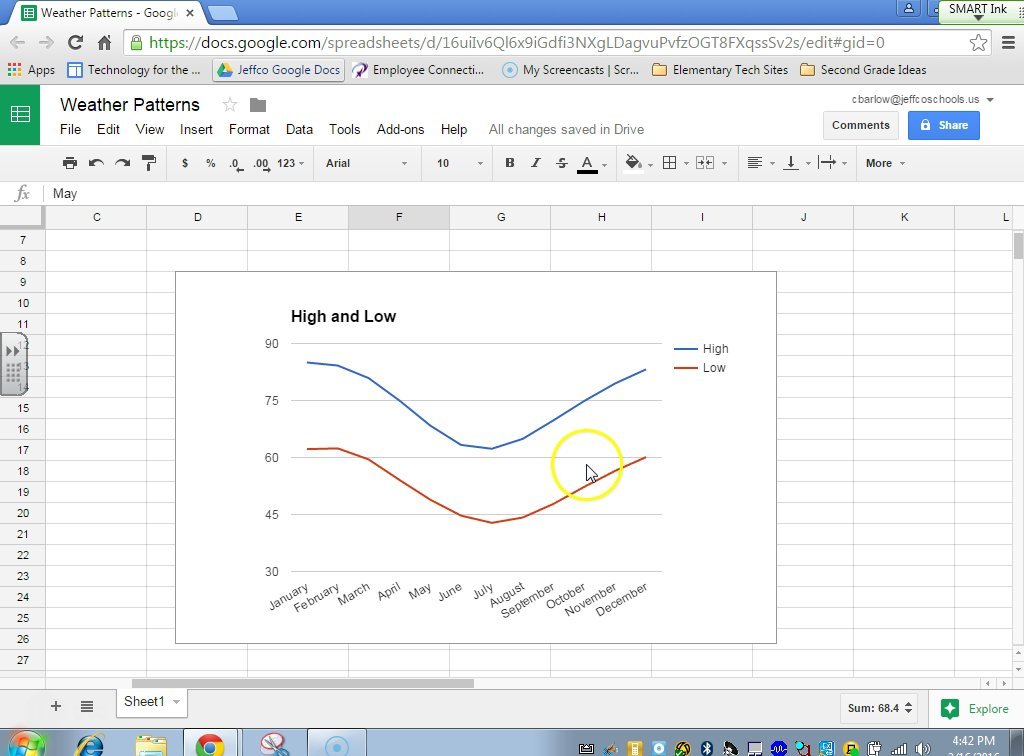Image resolution: width=1024 pixels, height=756 pixels.
Task: Open the Borders tool
Action: [x=670, y=162]
